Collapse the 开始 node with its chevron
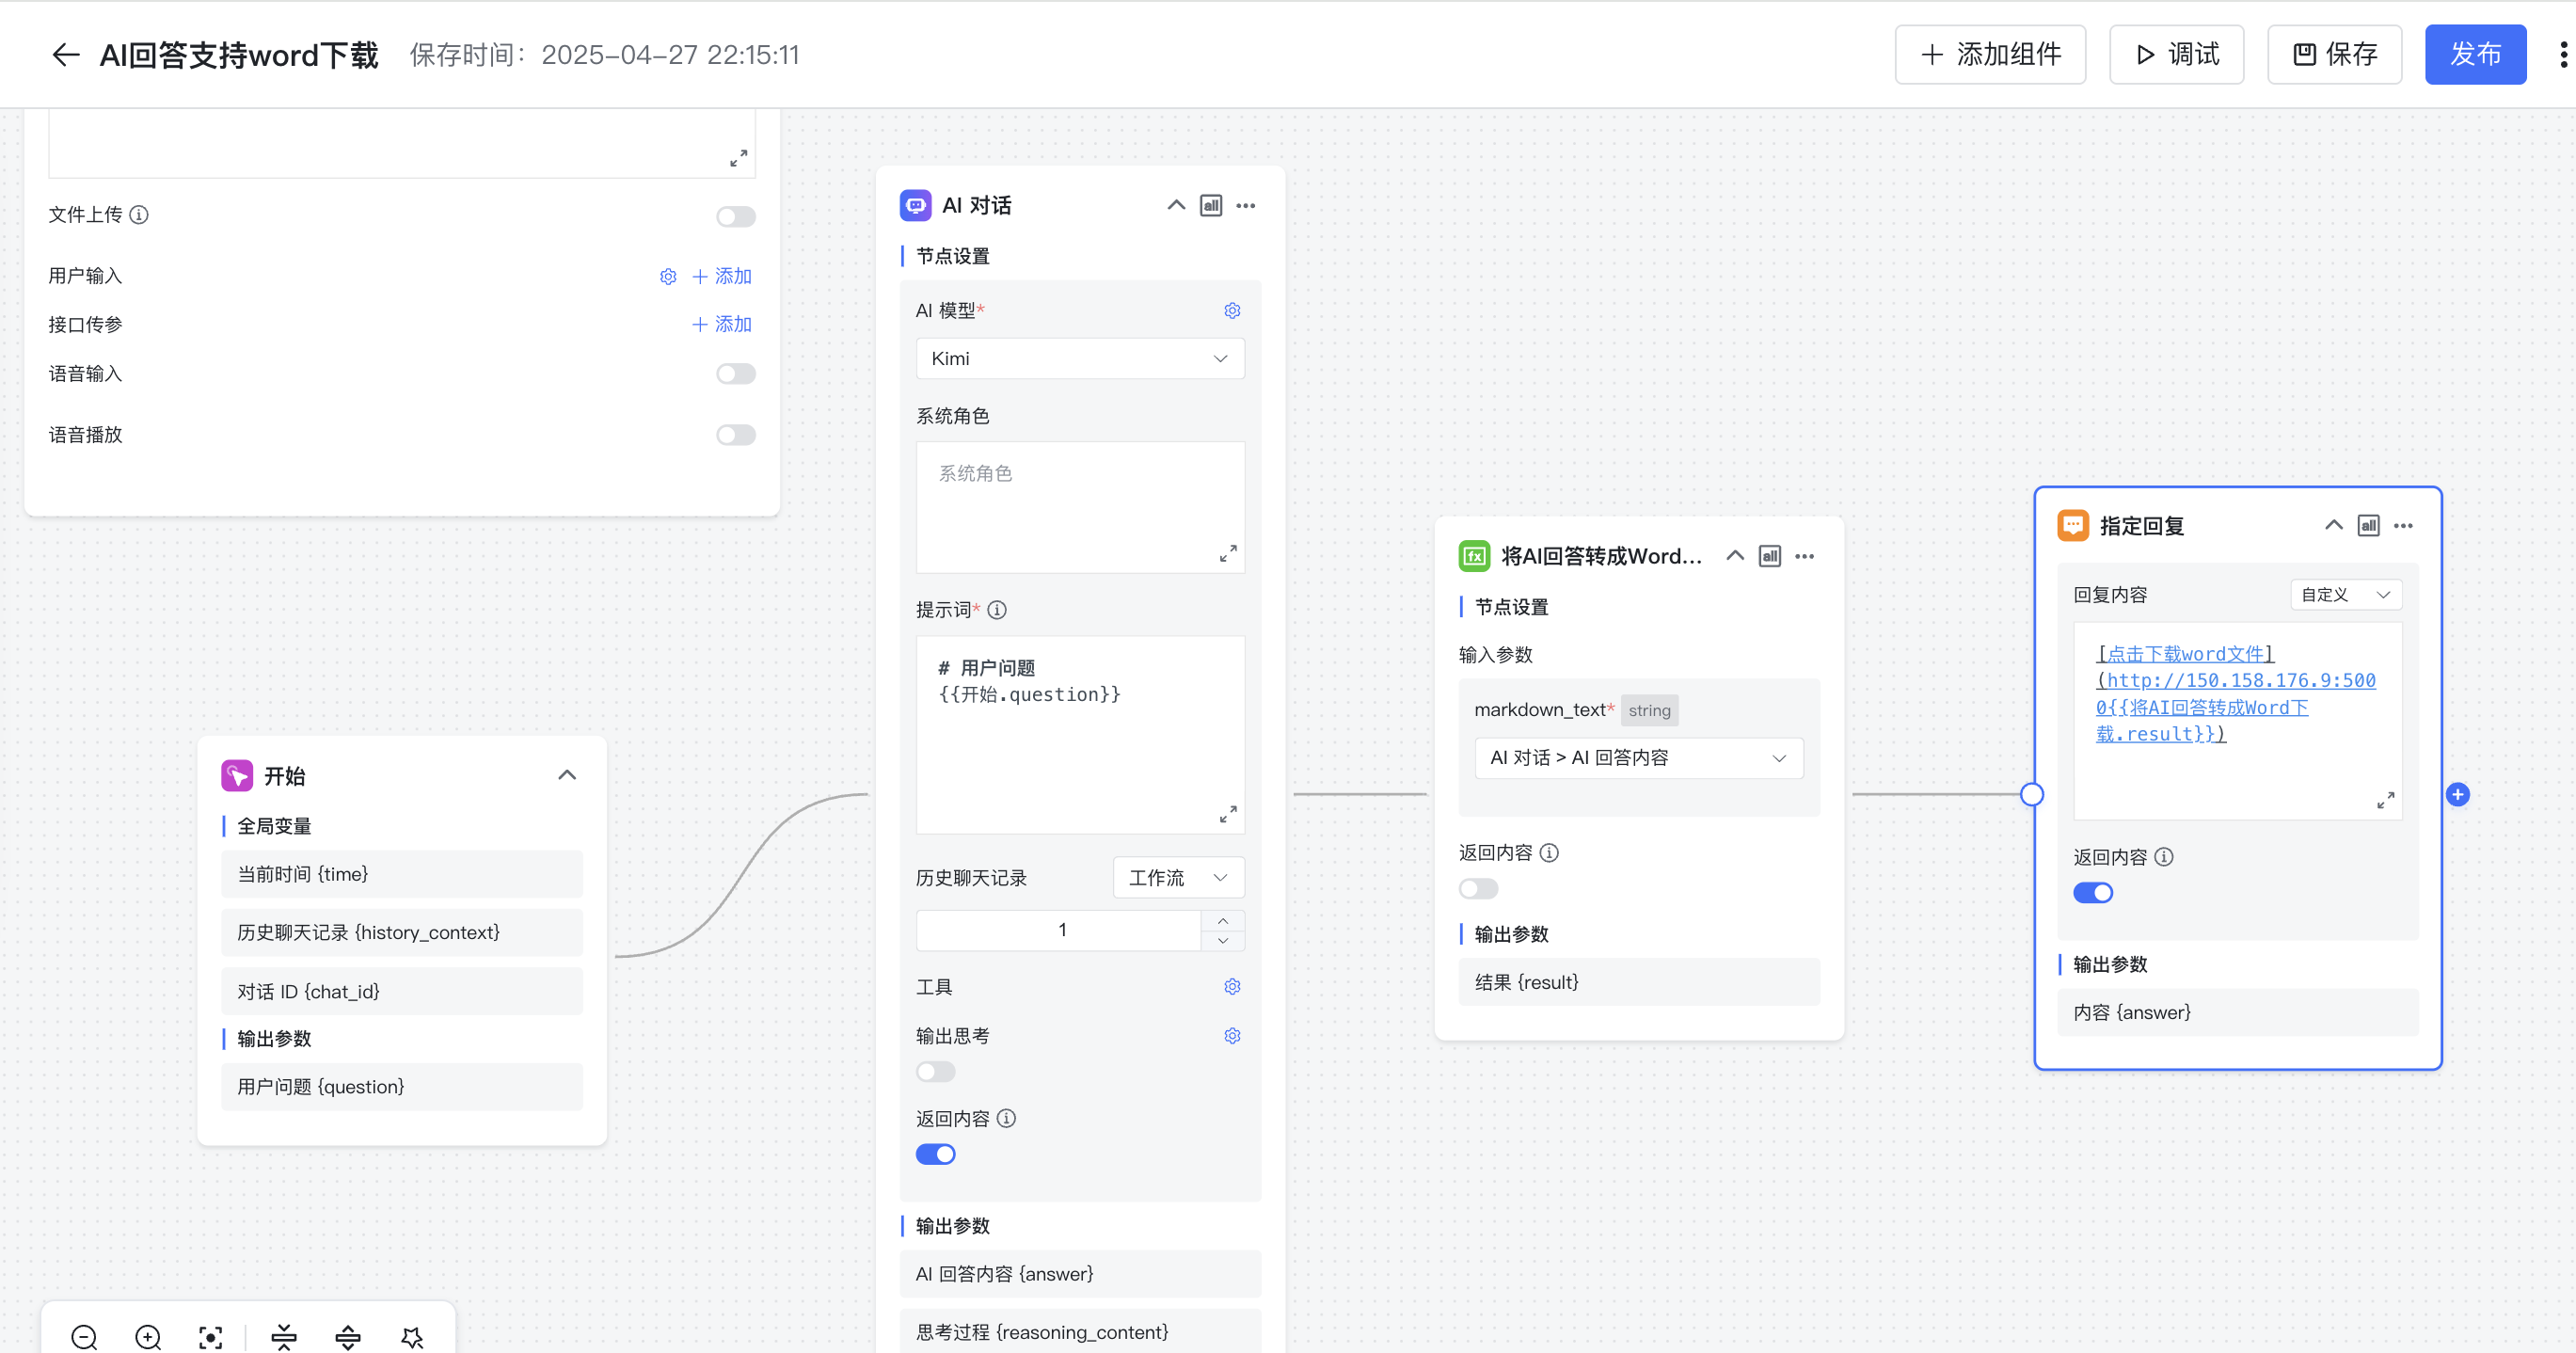The image size is (2576, 1353). (567, 775)
